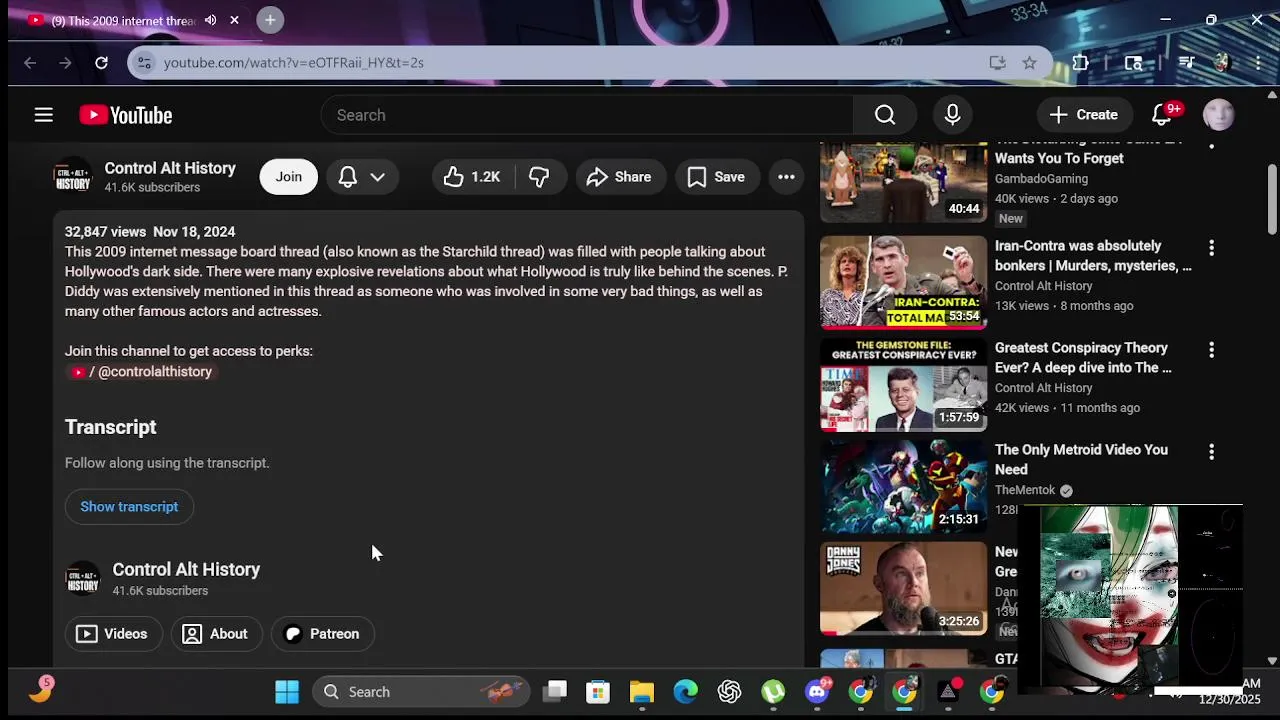Open the YouTube account avatar menu
The image size is (1280, 720).
(1219, 115)
